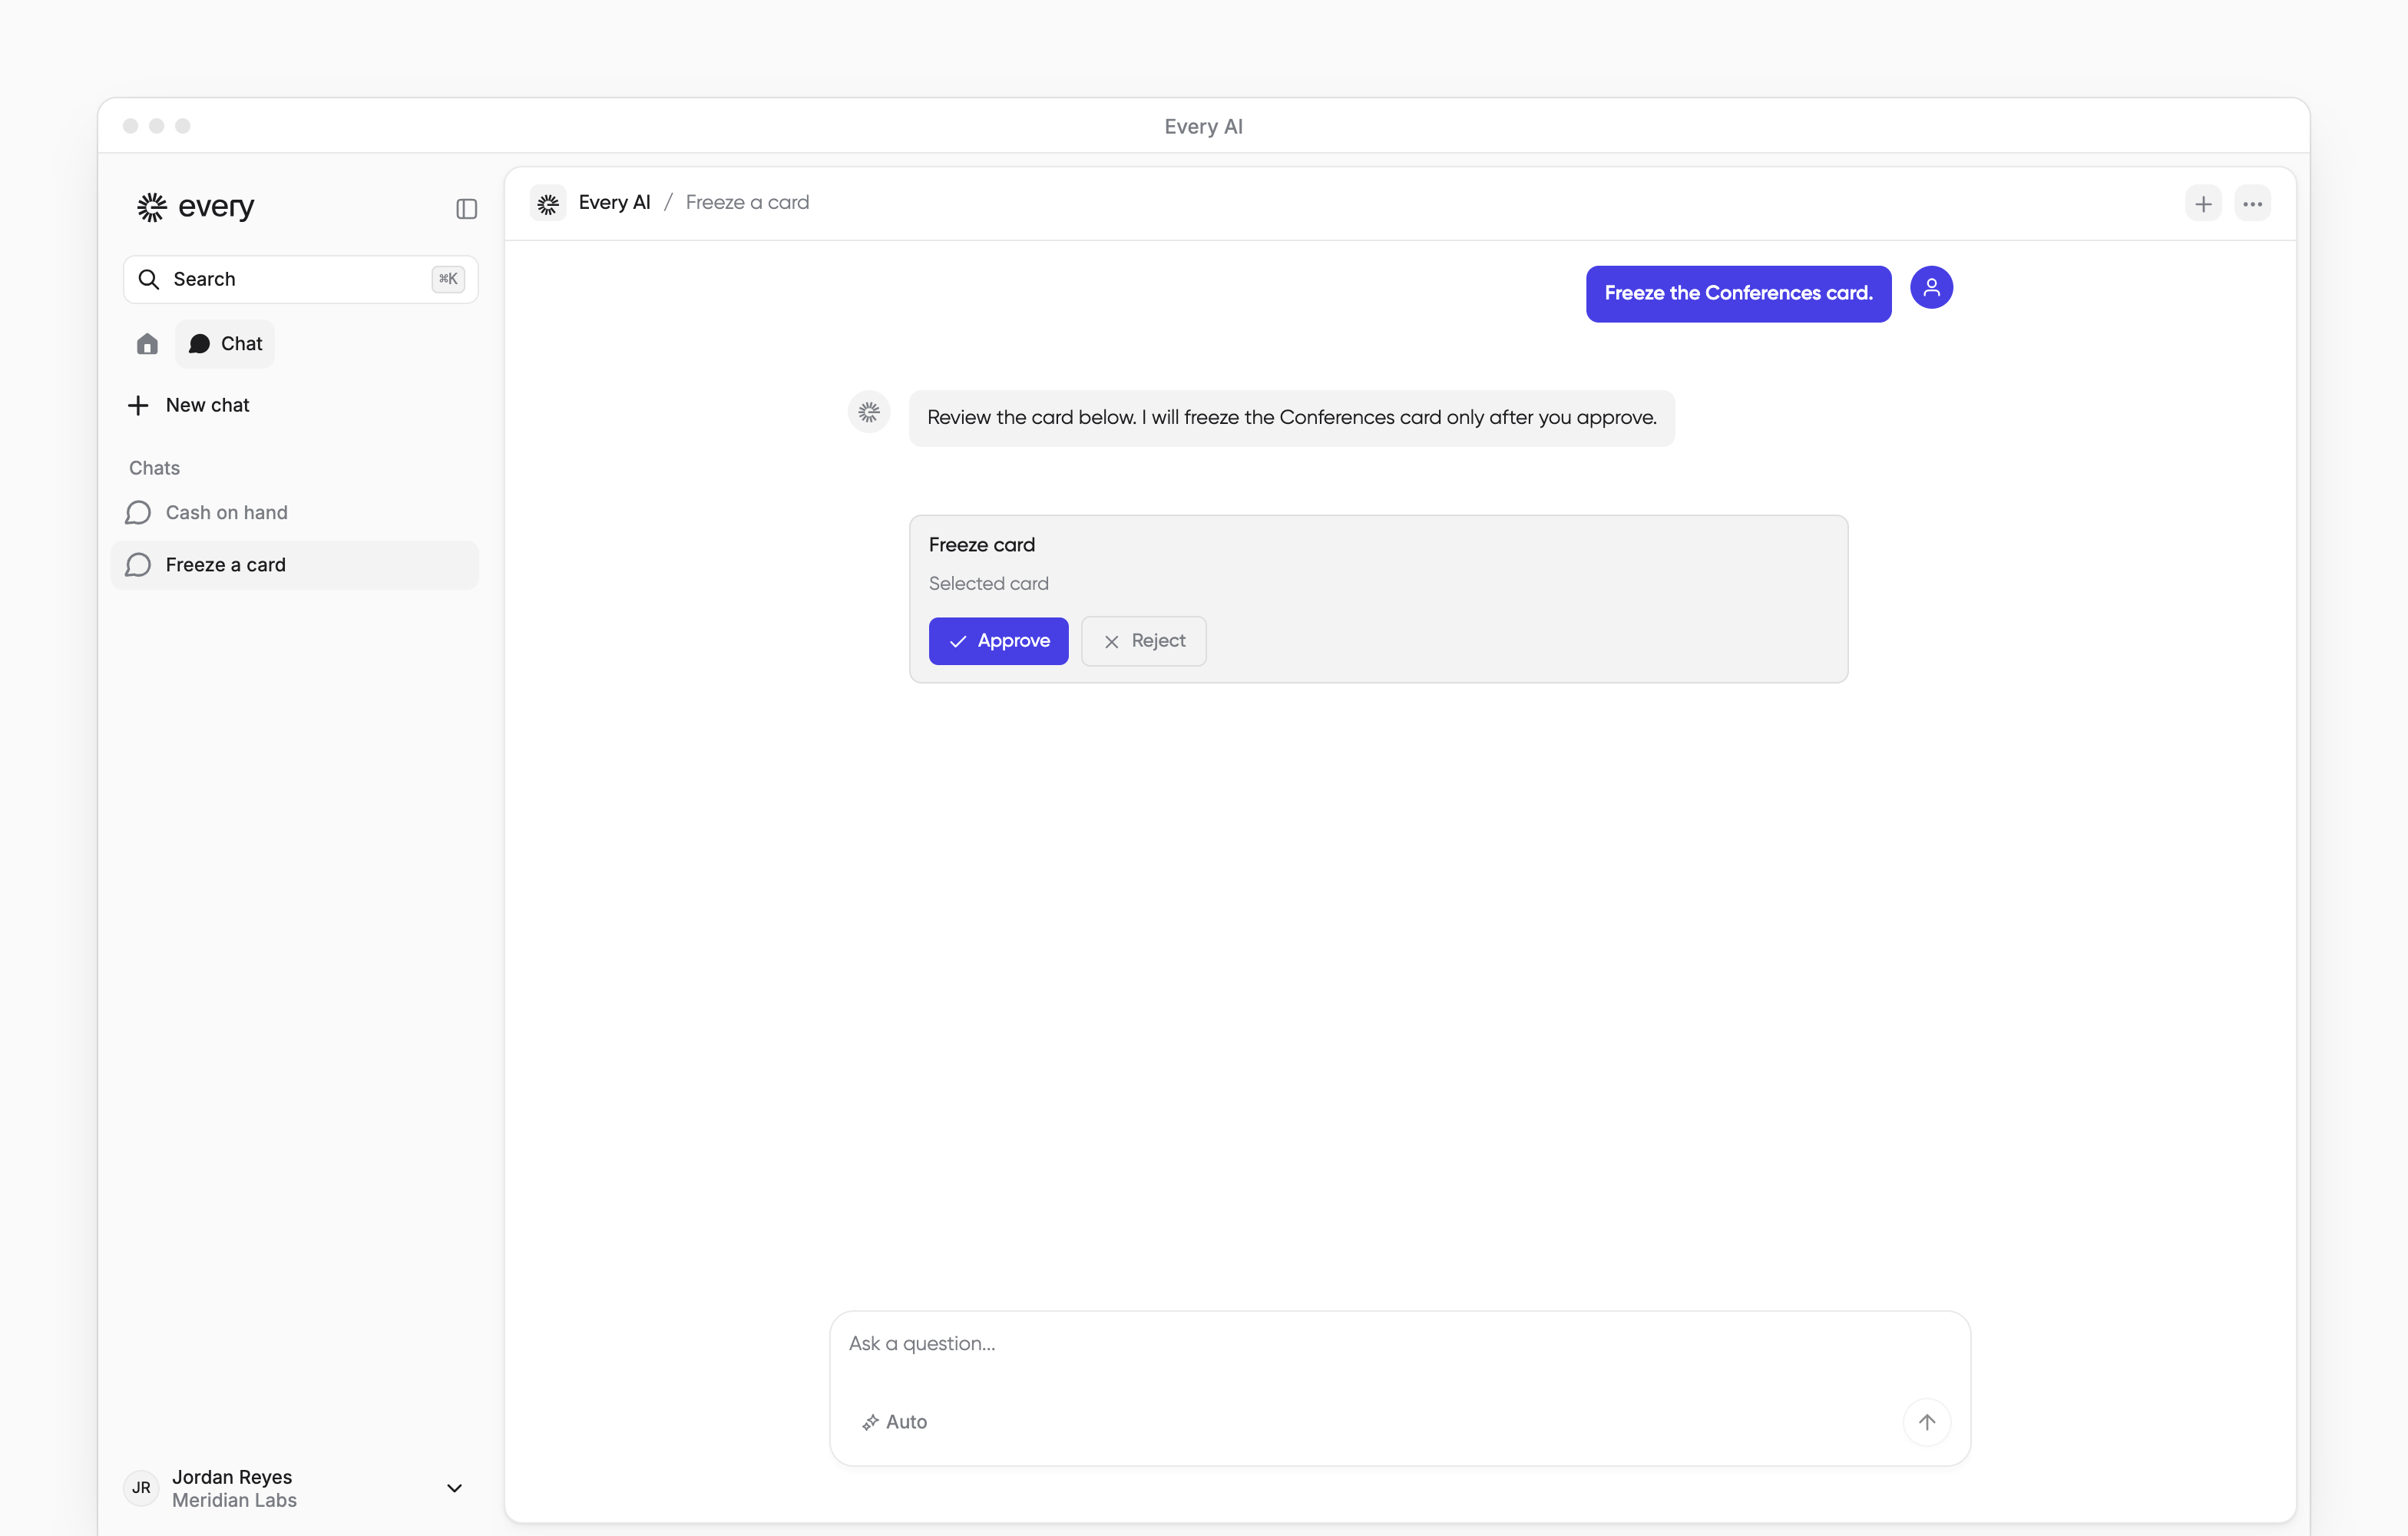The image size is (2408, 1536).
Task: Click the Ask a question input
Action: pyautogui.click(x=1399, y=1344)
